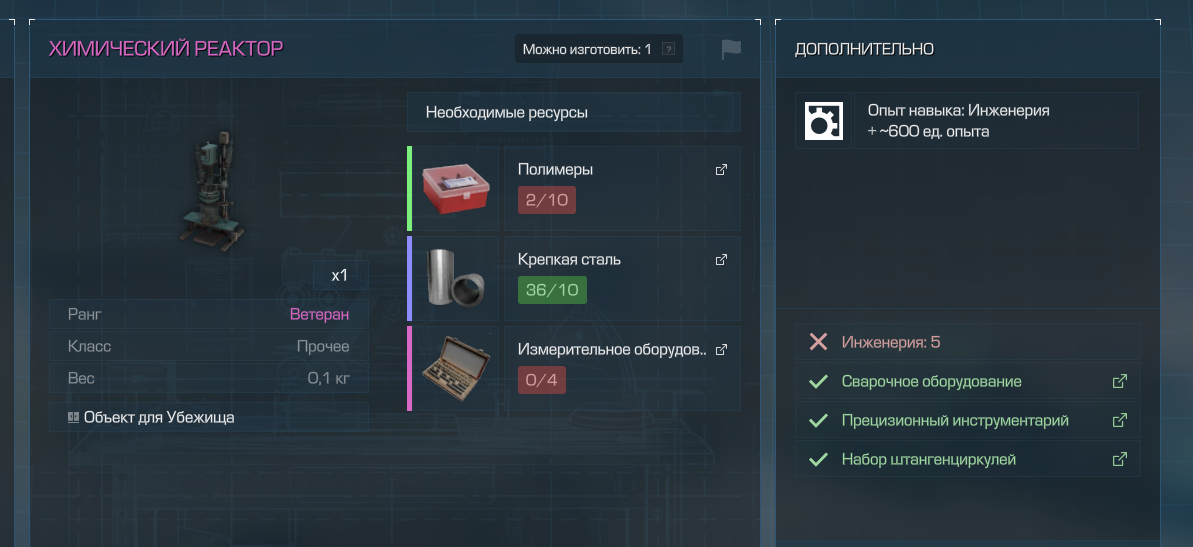The image size is (1193, 547).
Task: Select the Полимеры red box thumbnail
Action: pyautogui.click(x=455, y=189)
